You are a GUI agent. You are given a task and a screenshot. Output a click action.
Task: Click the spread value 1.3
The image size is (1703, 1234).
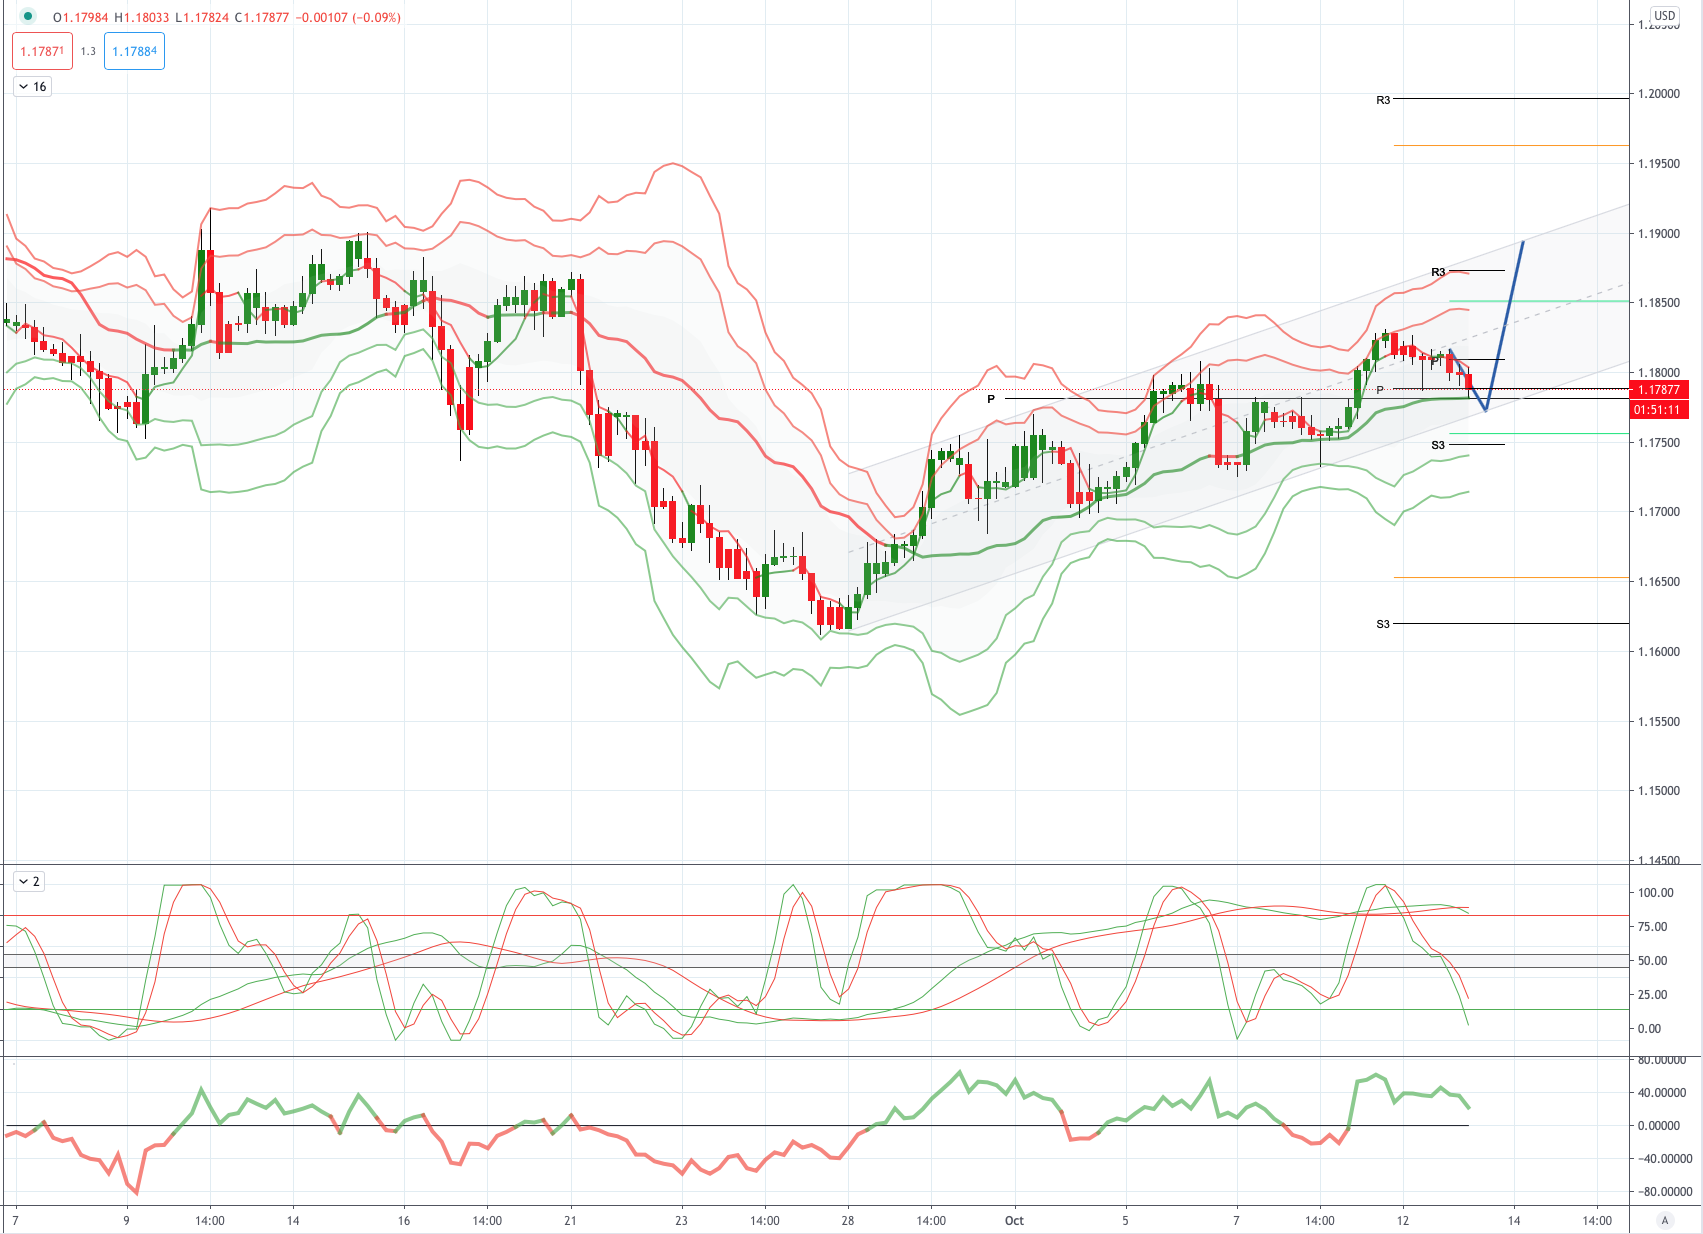(x=88, y=51)
